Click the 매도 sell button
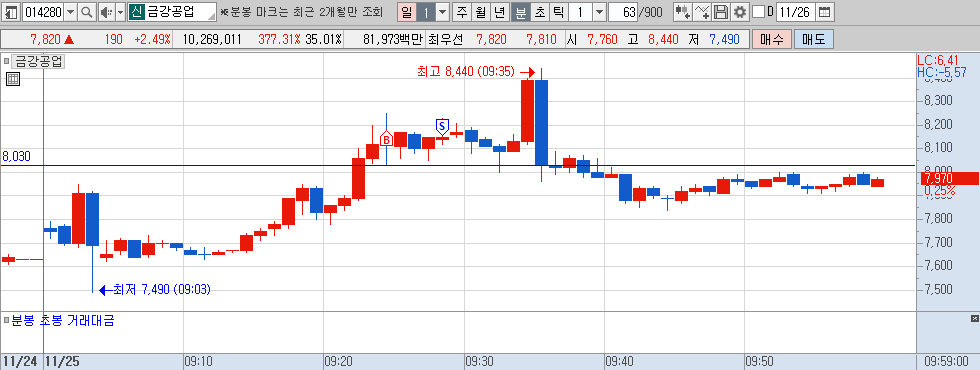 point(814,39)
